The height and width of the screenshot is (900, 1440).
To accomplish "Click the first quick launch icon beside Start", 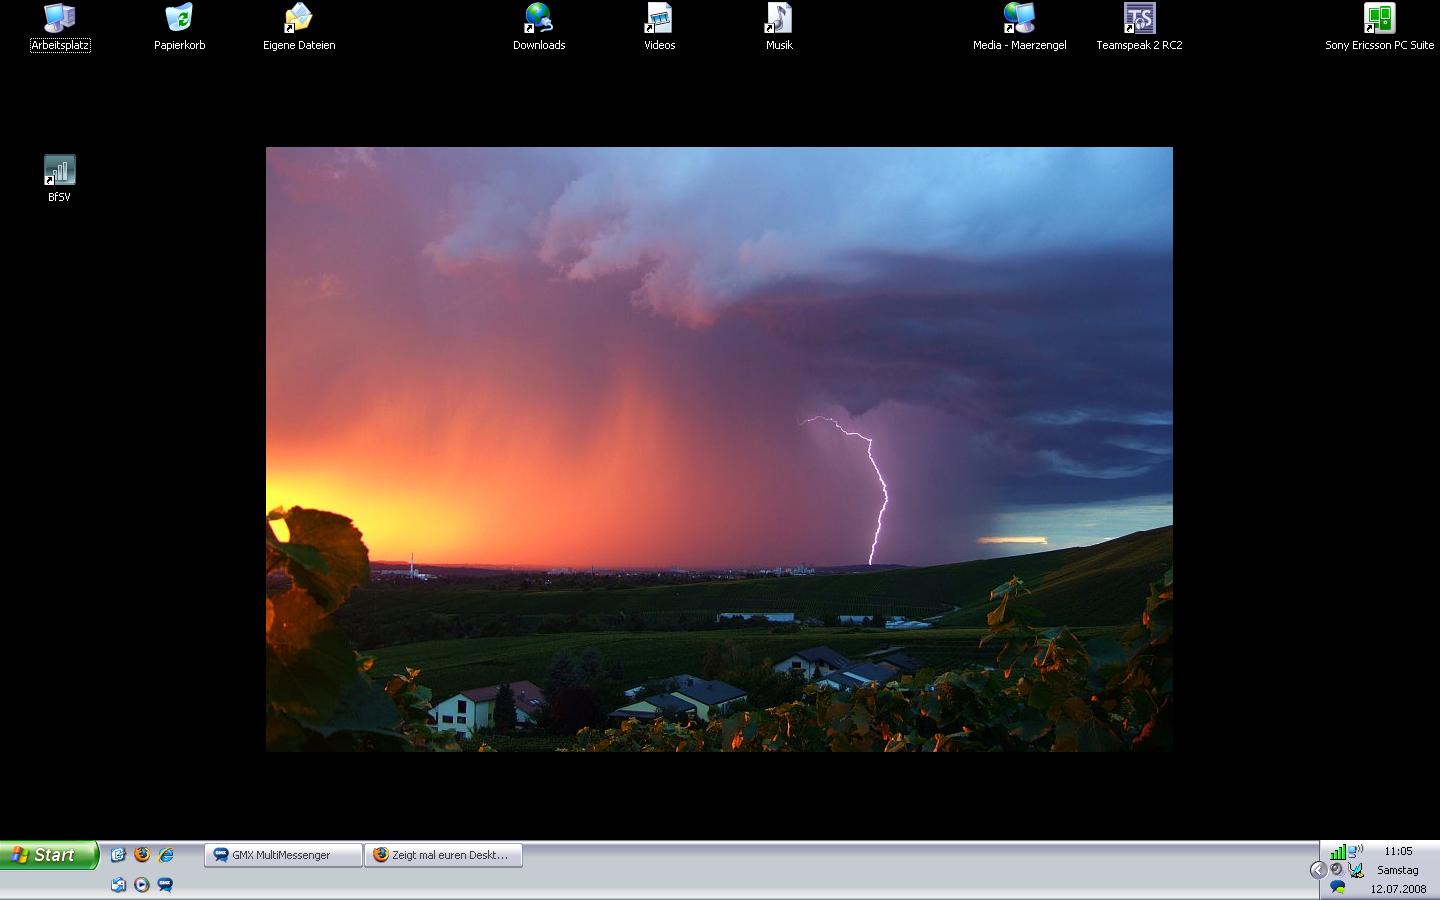I will pyautogui.click(x=118, y=855).
